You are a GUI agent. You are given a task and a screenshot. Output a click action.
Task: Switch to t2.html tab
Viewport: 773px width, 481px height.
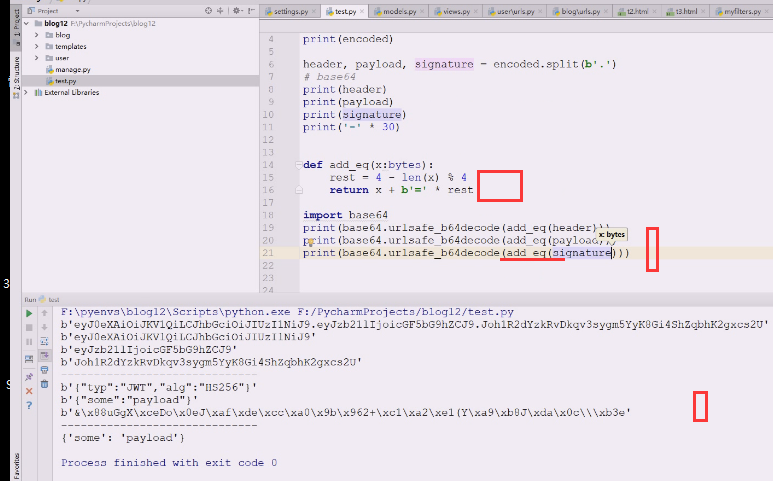(637, 11)
